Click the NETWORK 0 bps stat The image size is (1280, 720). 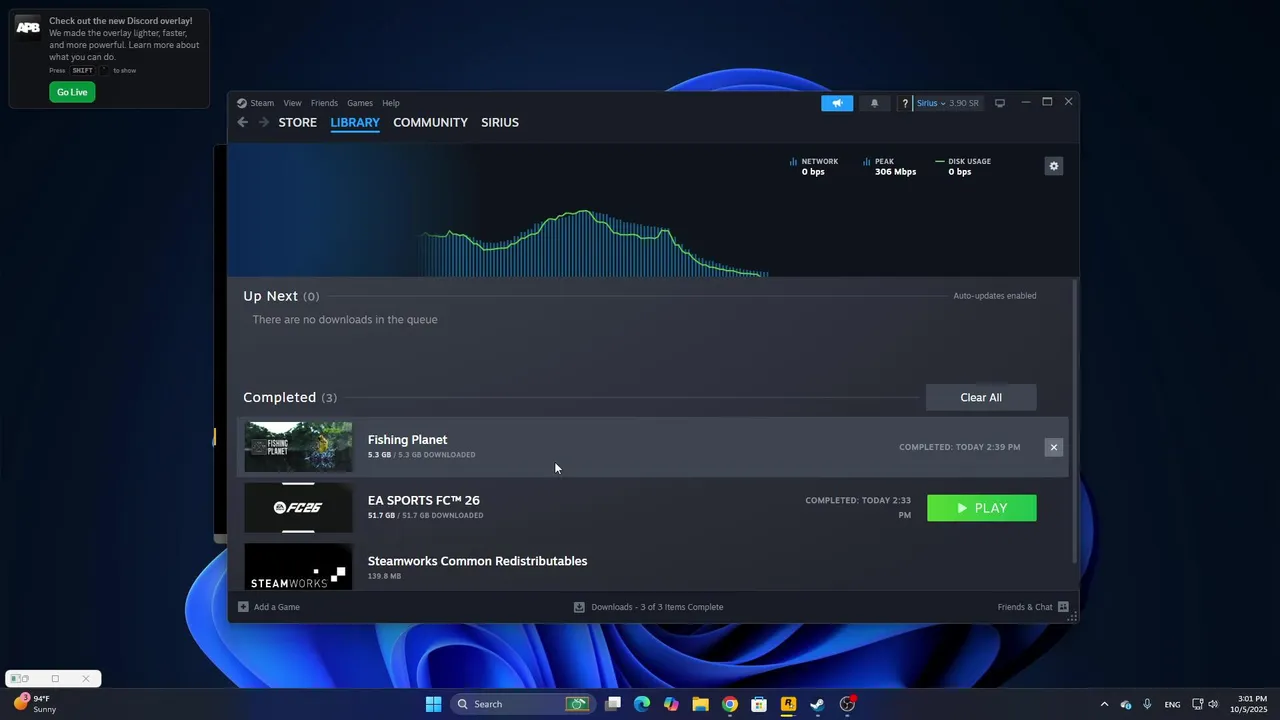click(813, 166)
